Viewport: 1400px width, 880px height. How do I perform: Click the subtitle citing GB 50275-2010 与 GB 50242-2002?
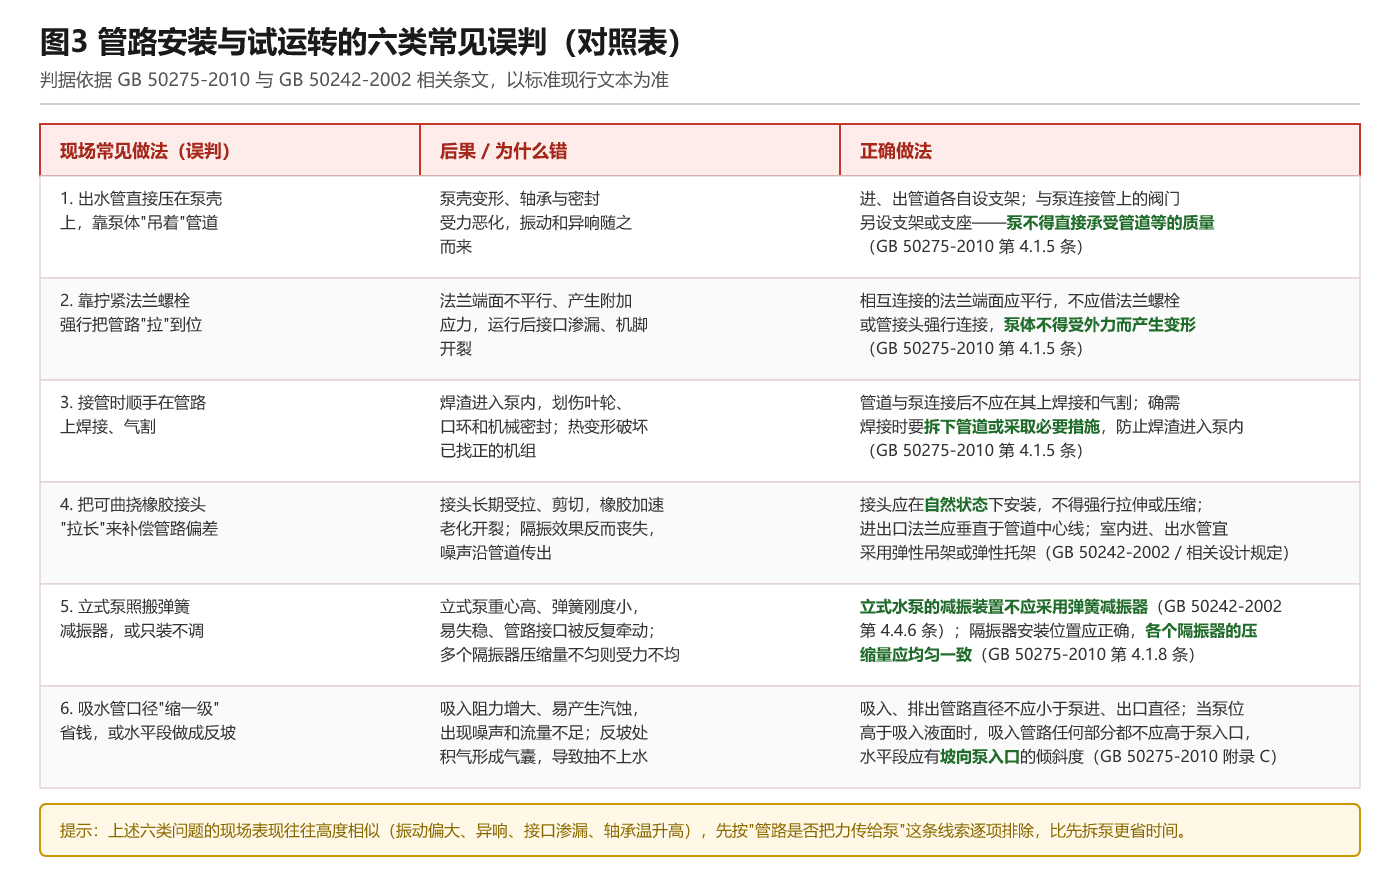pyautogui.click(x=354, y=80)
